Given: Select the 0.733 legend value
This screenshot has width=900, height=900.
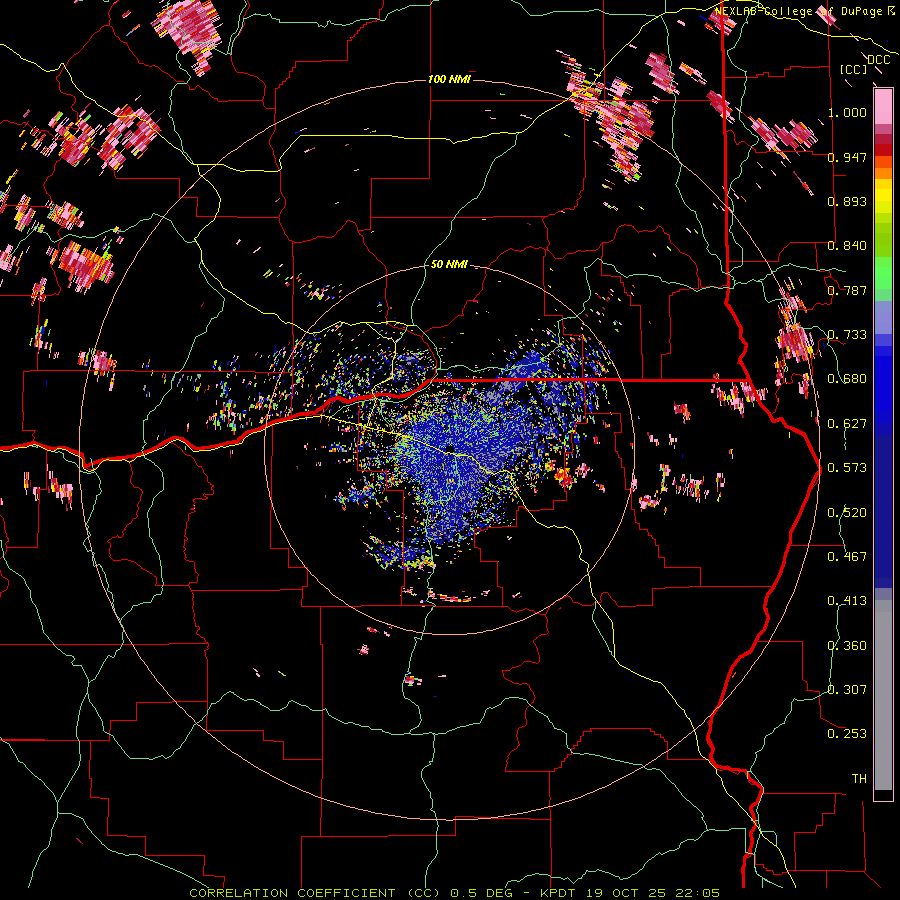Looking at the screenshot, I should [x=847, y=335].
